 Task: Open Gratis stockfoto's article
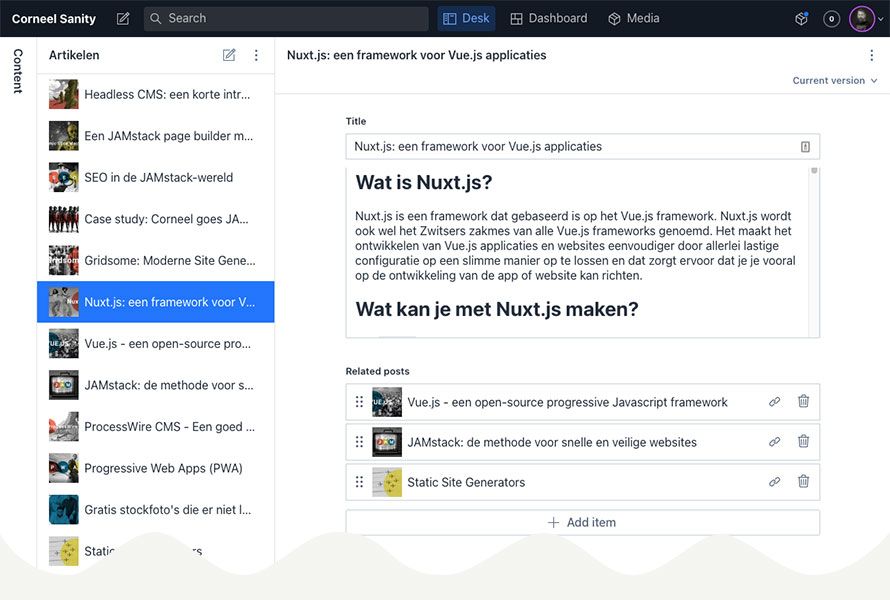coord(156,509)
